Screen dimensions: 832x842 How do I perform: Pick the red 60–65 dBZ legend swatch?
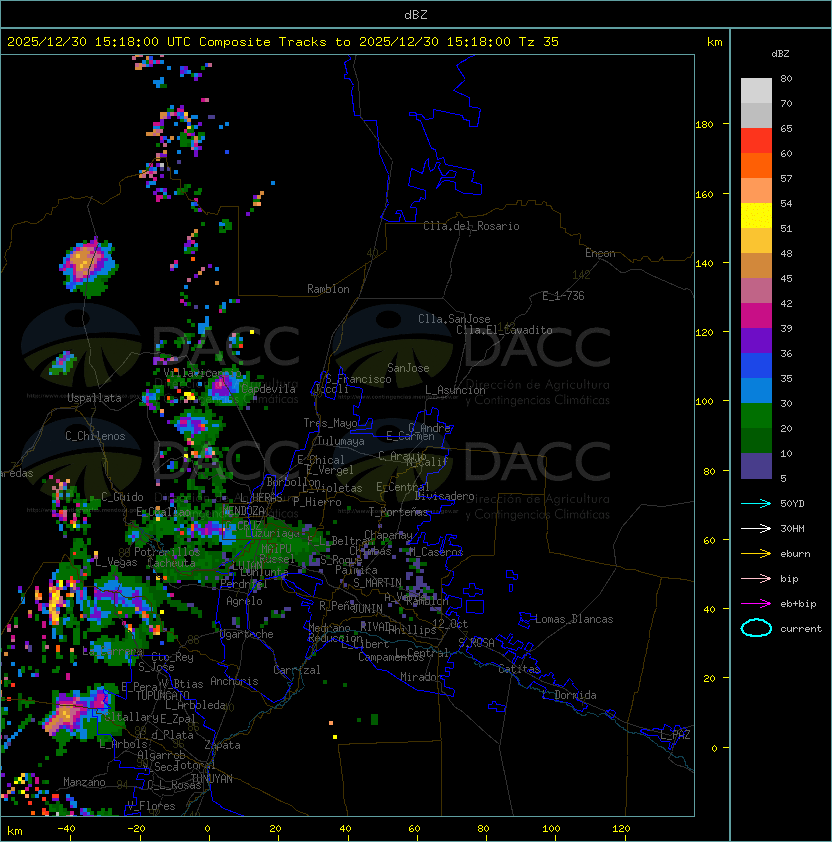(x=756, y=141)
